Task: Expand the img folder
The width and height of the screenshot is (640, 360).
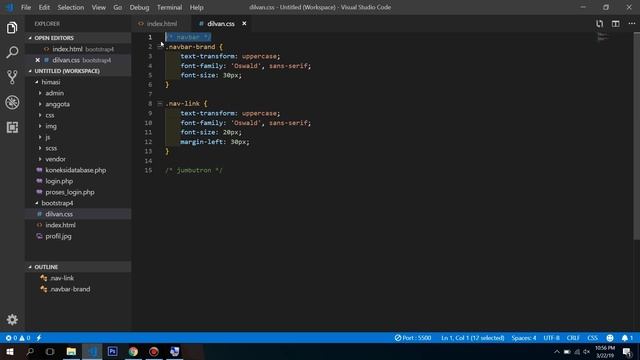Action: [40, 126]
